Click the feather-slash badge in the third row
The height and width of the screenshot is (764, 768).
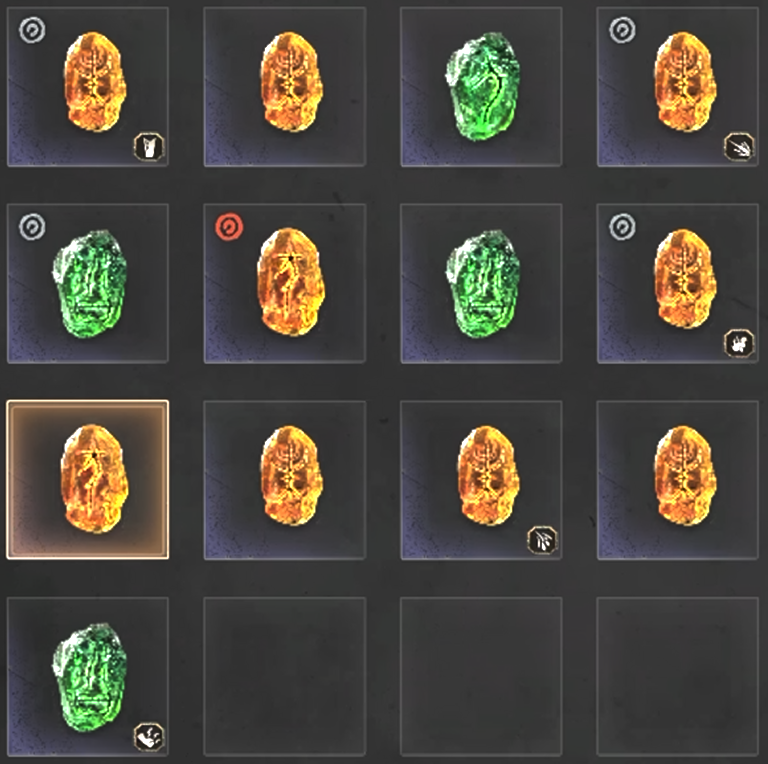542,540
